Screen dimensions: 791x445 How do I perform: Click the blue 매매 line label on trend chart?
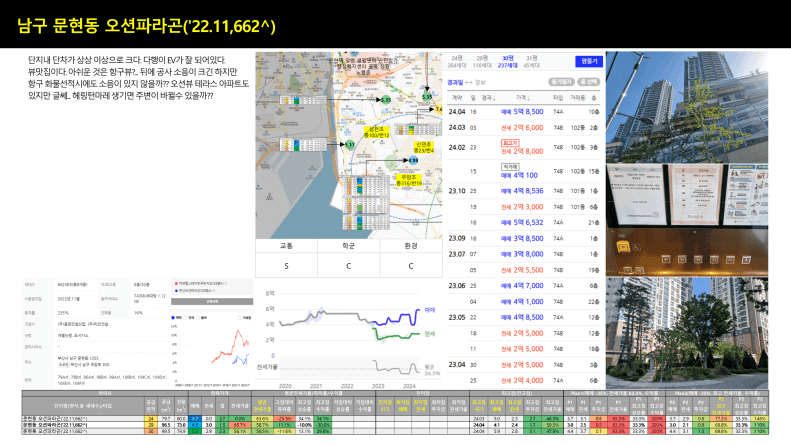tap(429, 310)
